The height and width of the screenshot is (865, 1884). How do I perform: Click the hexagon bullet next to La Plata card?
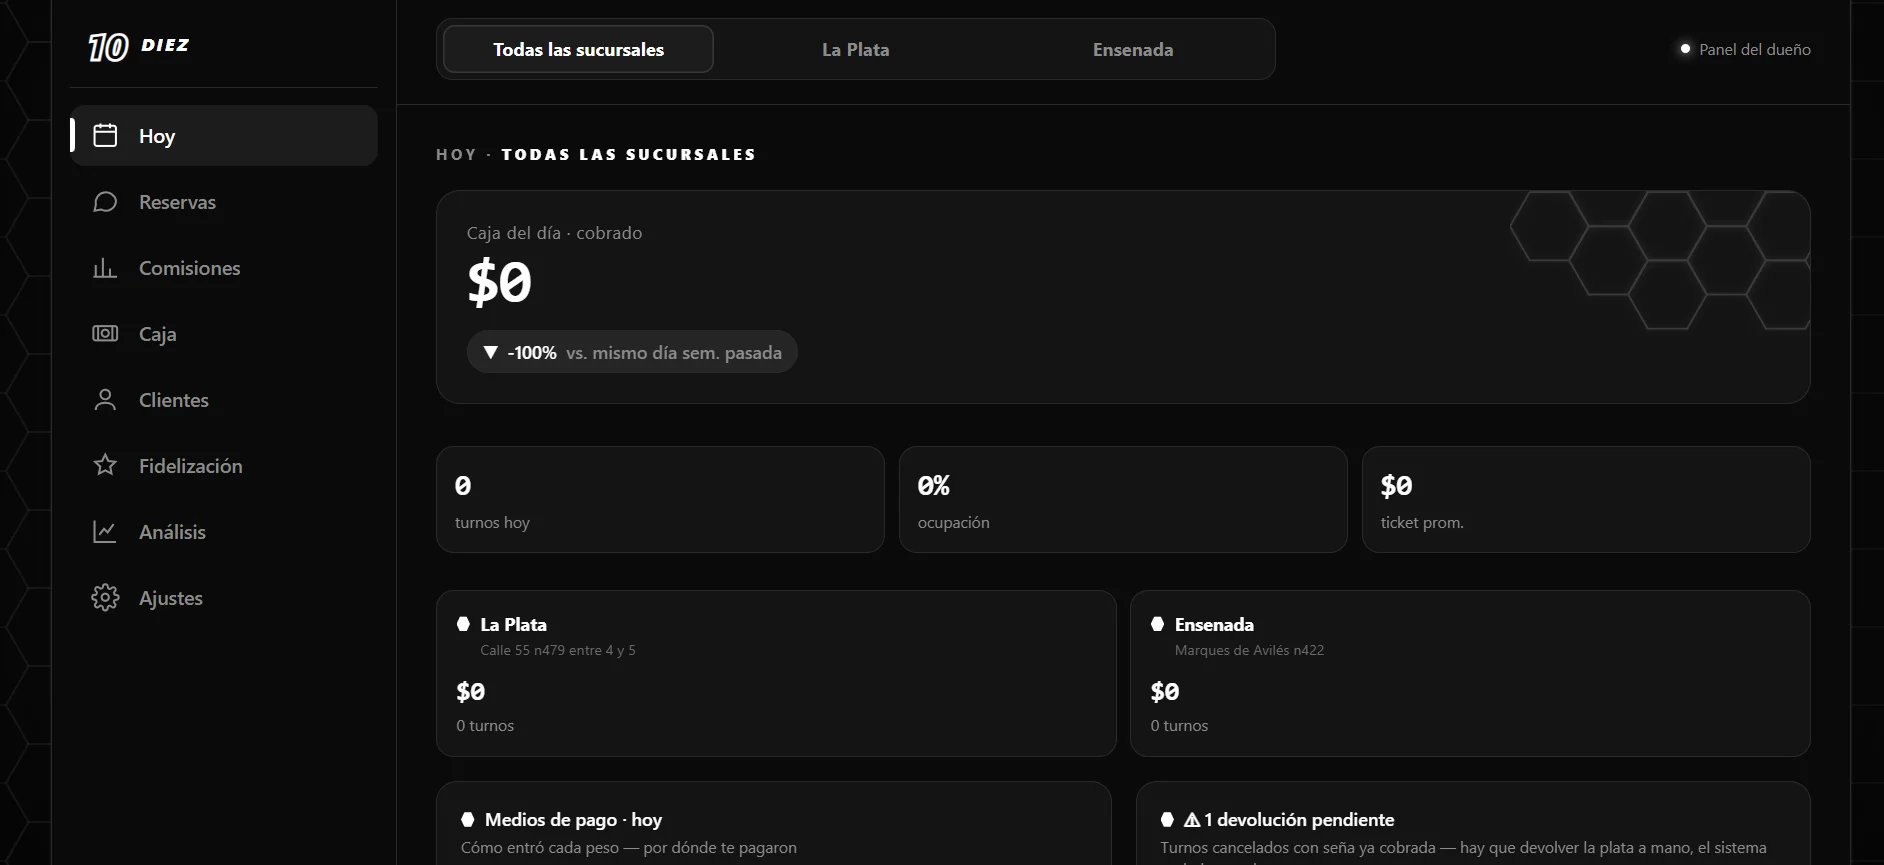pyautogui.click(x=463, y=624)
